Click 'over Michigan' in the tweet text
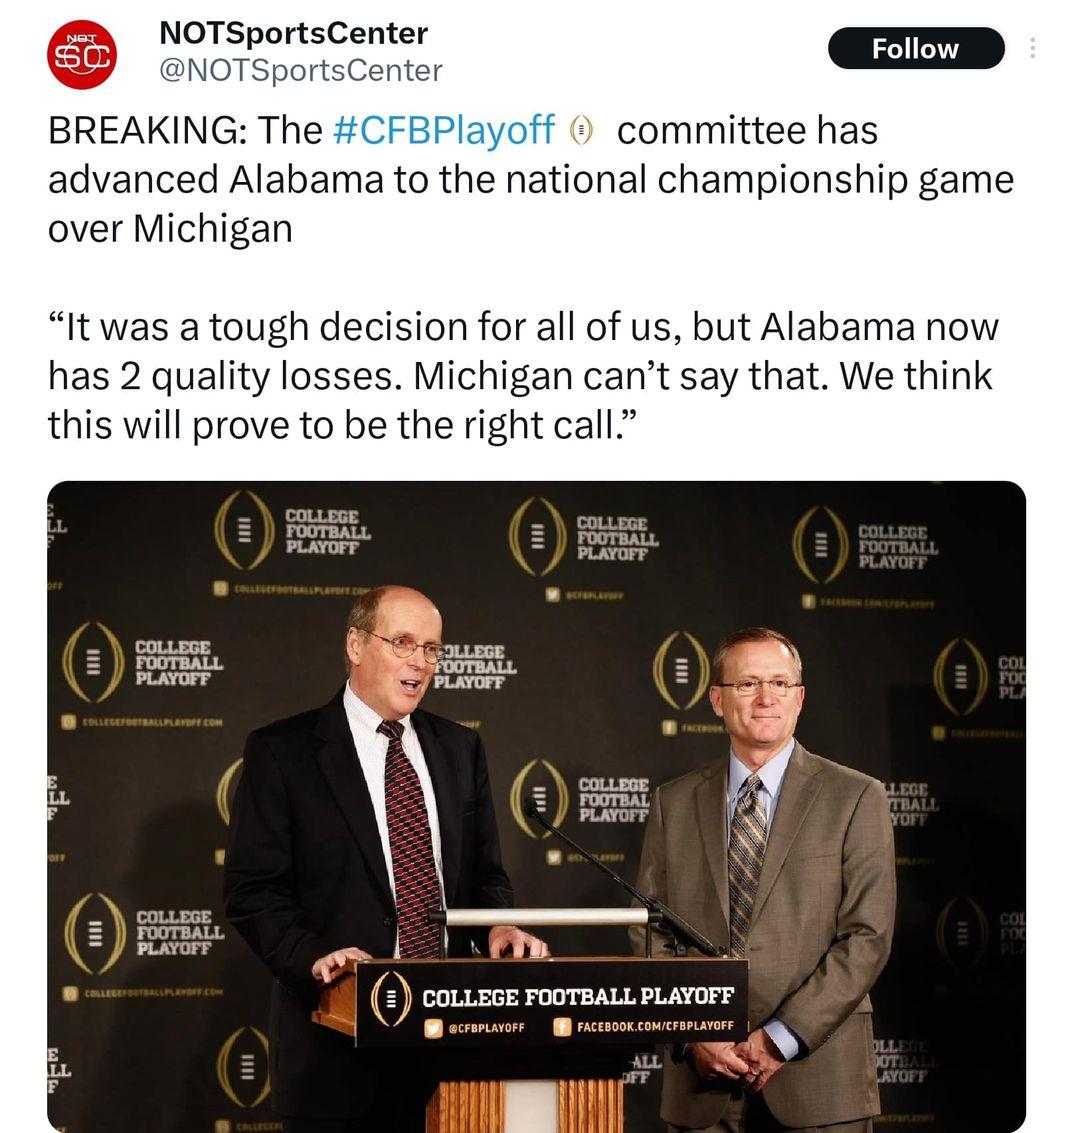1080x1133 pixels. point(170,228)
